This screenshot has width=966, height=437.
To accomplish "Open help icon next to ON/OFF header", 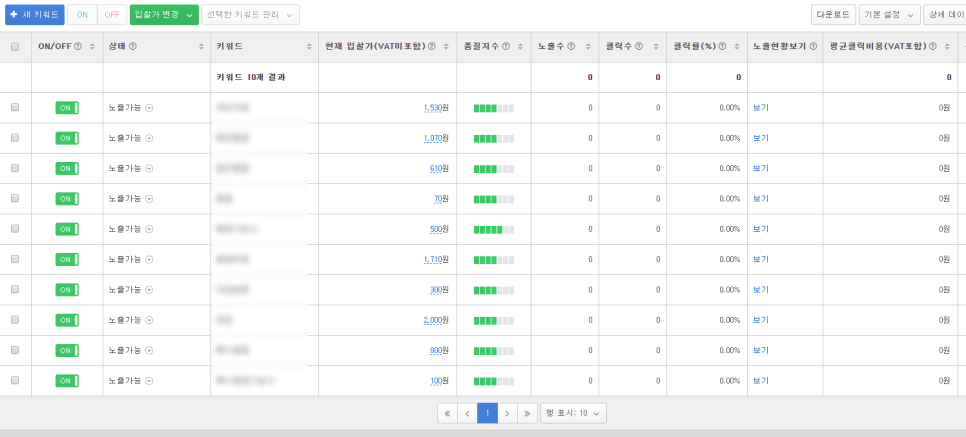I will (78, 47).
